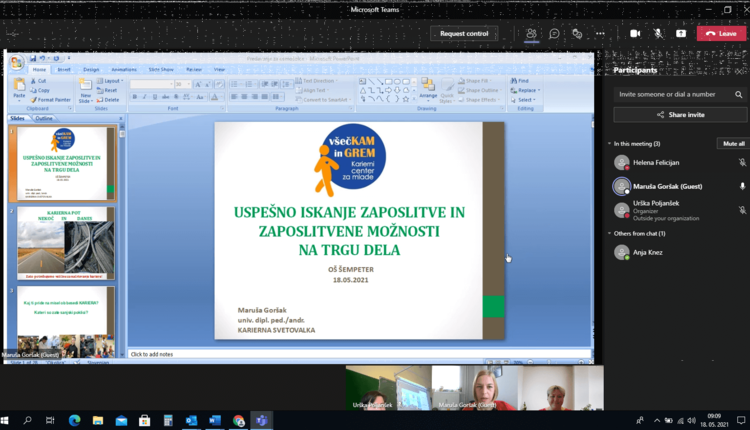The height and width of the screenshot is (430, 750).
Task: Toggle the camera on or off
Action: [635, 33]
